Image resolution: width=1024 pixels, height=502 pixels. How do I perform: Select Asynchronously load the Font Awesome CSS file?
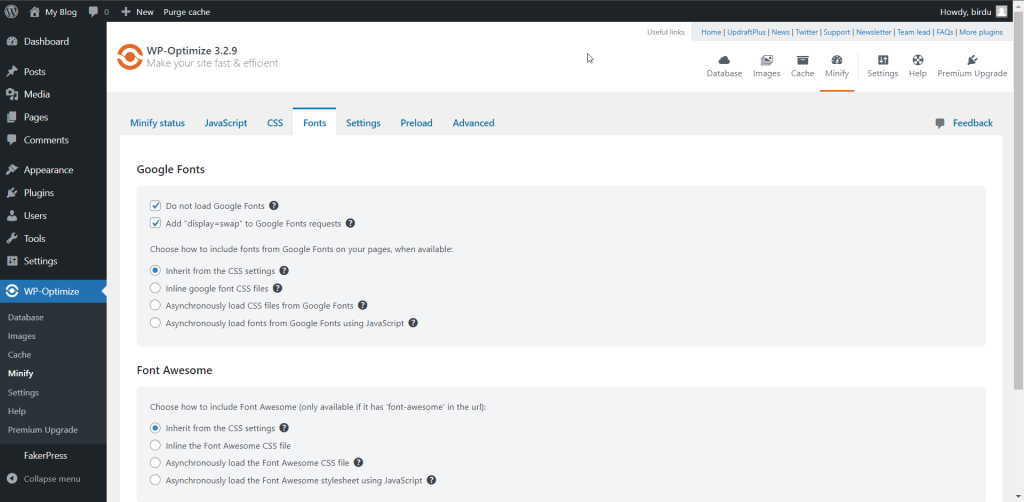[155, 463]
